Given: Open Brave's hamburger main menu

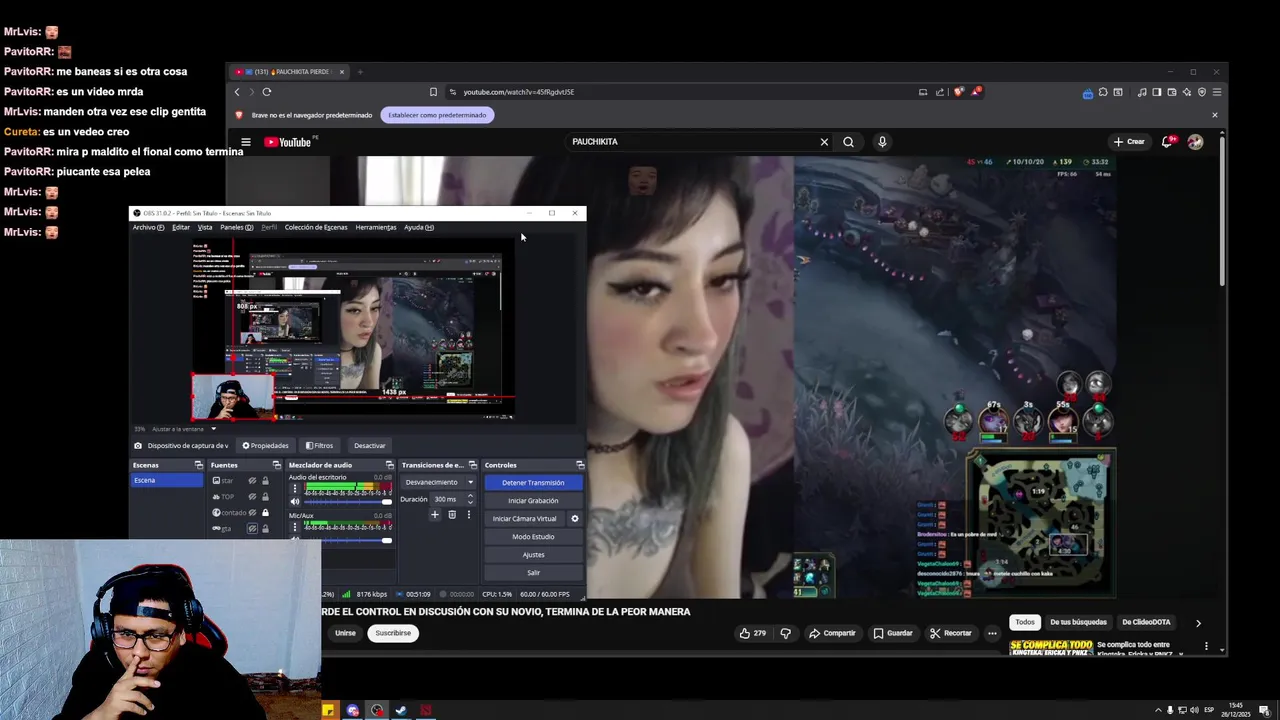Looking at the screenshot, I should 1217,92.
